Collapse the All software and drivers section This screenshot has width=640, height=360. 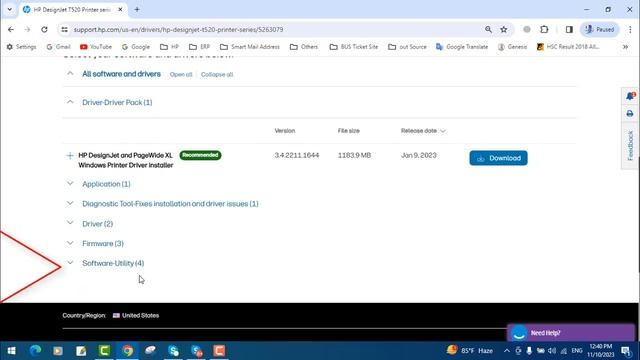click(x=70, y=73)
